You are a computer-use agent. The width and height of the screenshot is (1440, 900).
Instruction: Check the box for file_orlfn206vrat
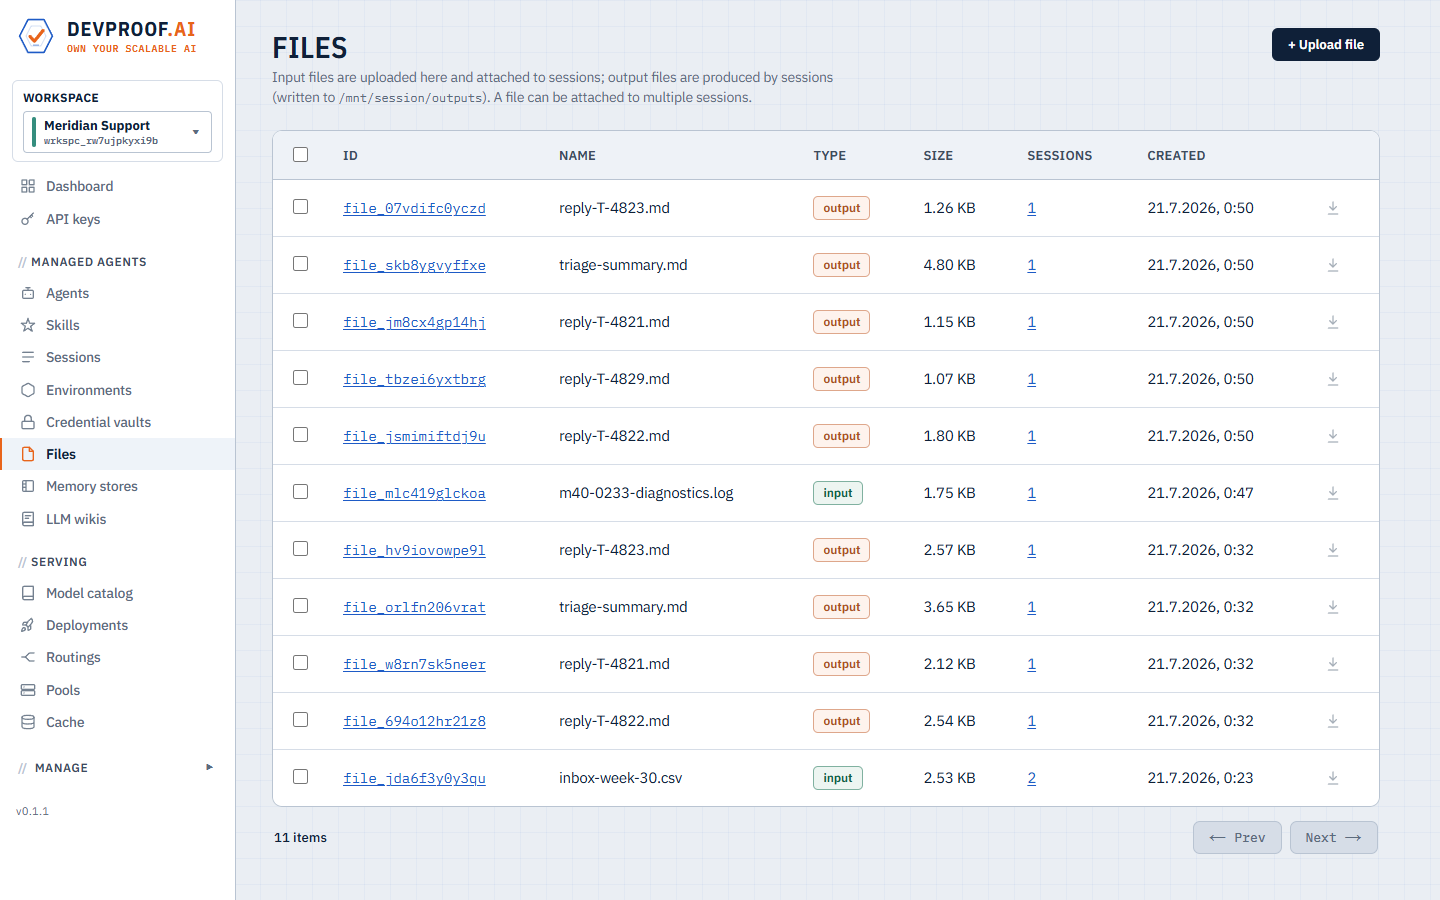coord(300,605)
